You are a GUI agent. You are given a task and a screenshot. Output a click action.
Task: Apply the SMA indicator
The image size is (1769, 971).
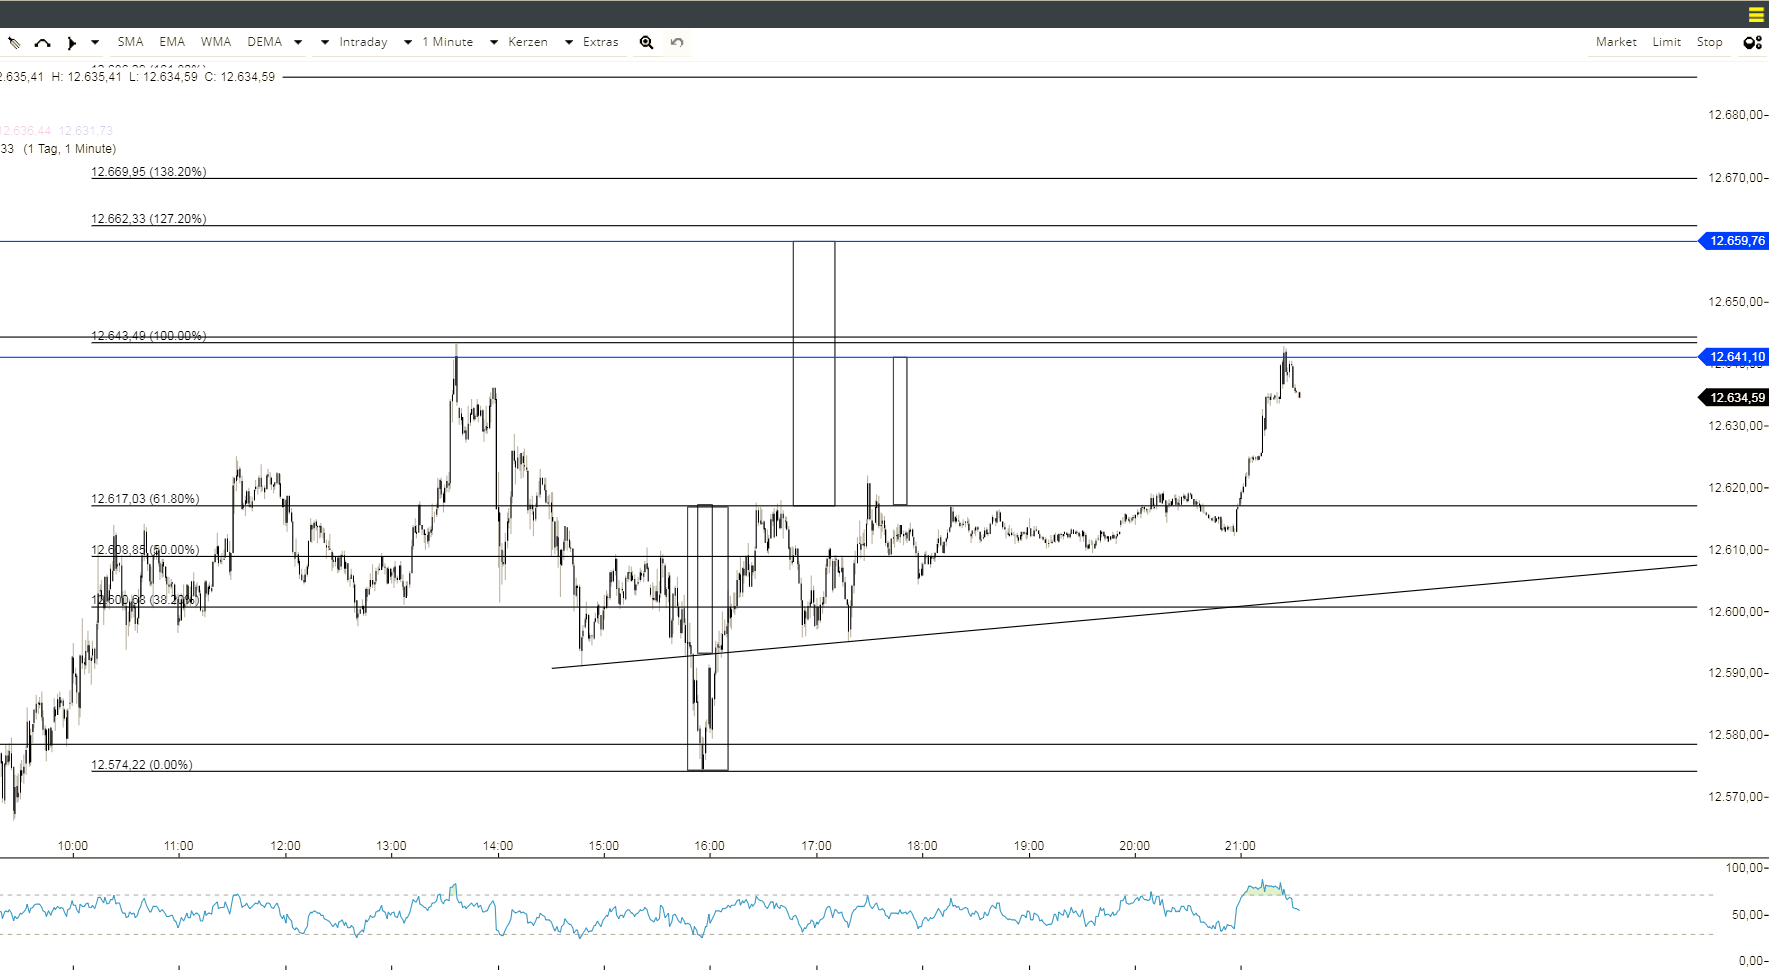click(x=130, y=42)
